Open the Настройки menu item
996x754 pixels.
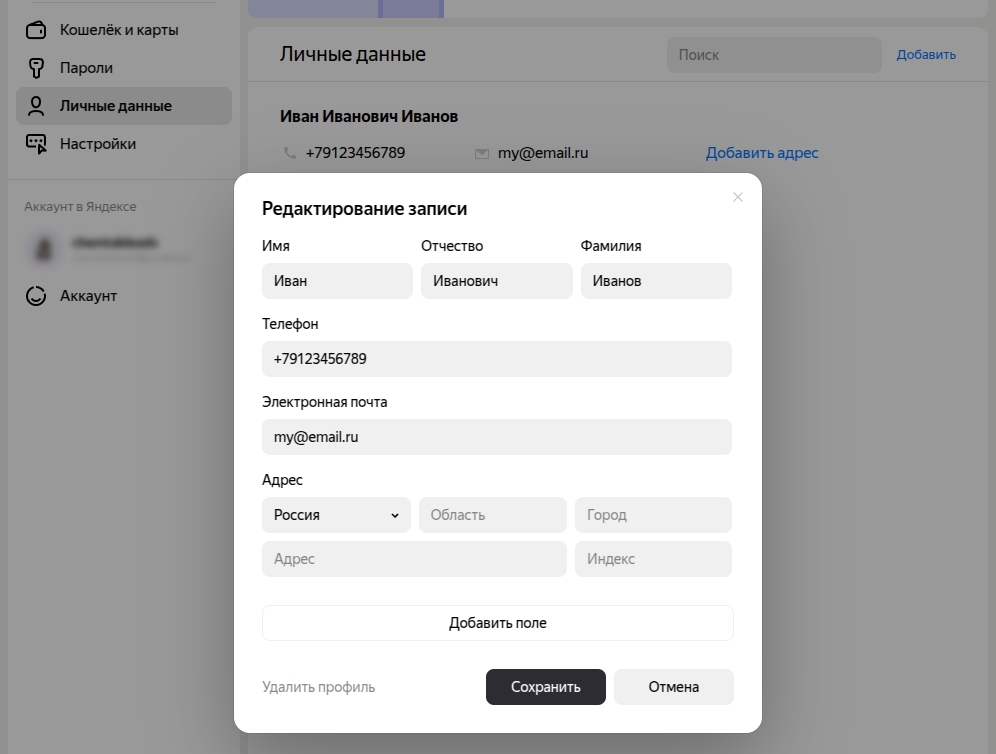point(98,144)
